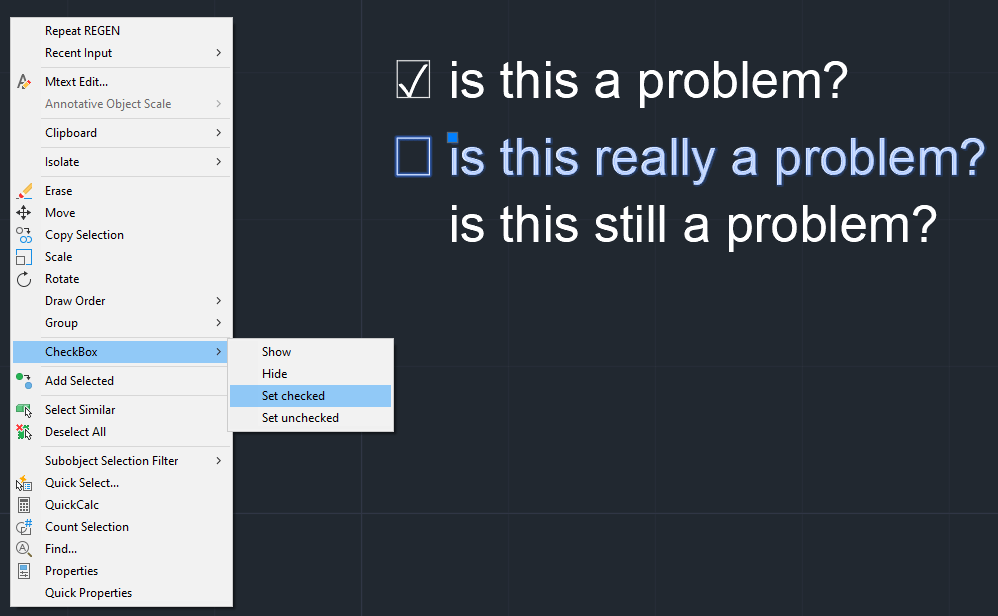Click the Find magnifier icon

(x=24, y=548)
